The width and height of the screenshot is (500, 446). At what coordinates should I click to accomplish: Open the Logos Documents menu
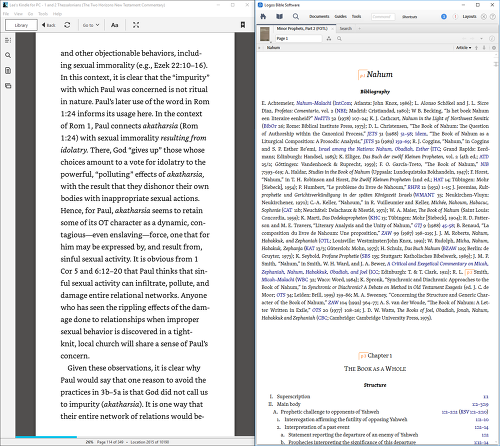(x=319, y=16)
